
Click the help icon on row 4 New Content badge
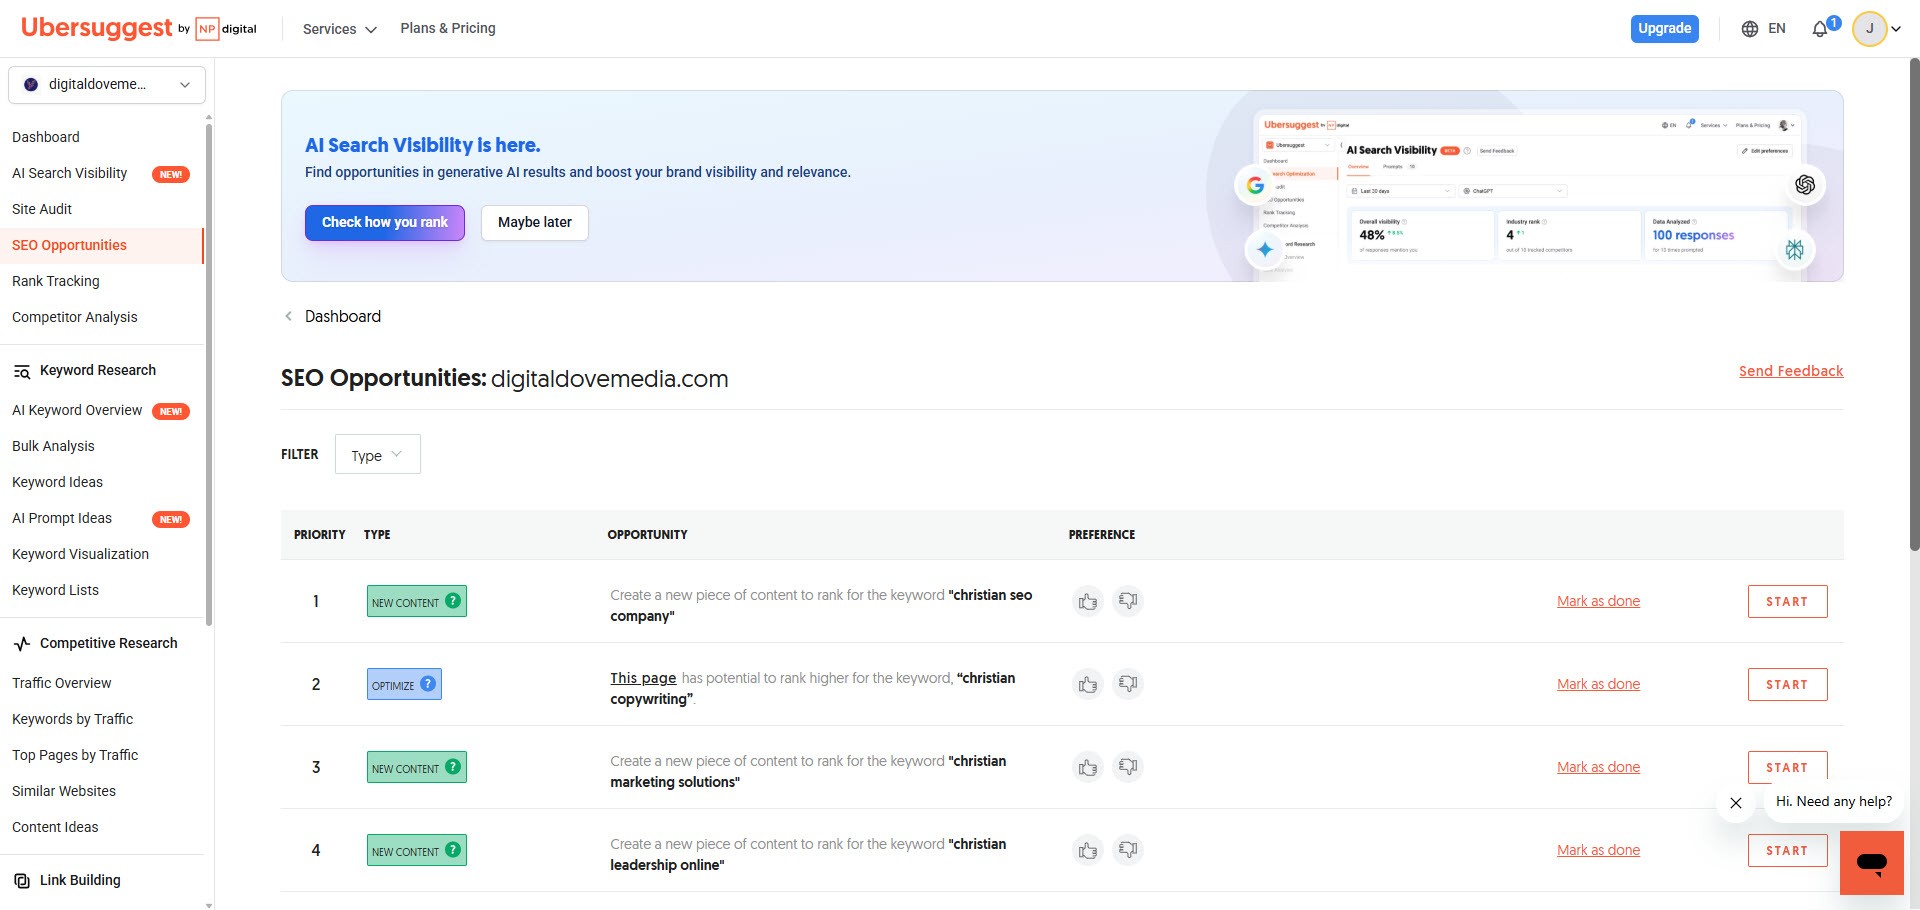(453, 850)
